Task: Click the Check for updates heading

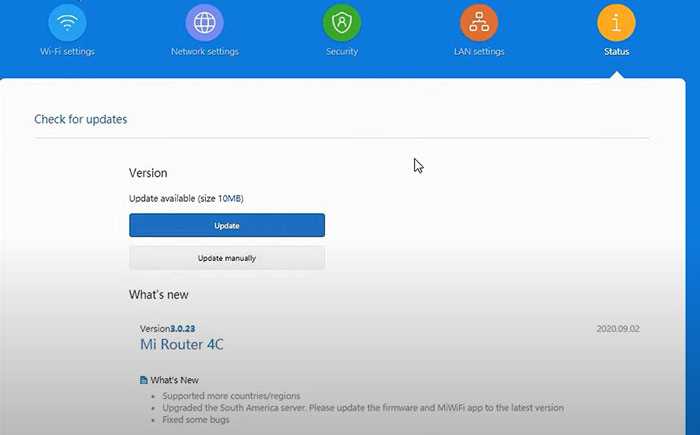Action: tap(81, 119)
